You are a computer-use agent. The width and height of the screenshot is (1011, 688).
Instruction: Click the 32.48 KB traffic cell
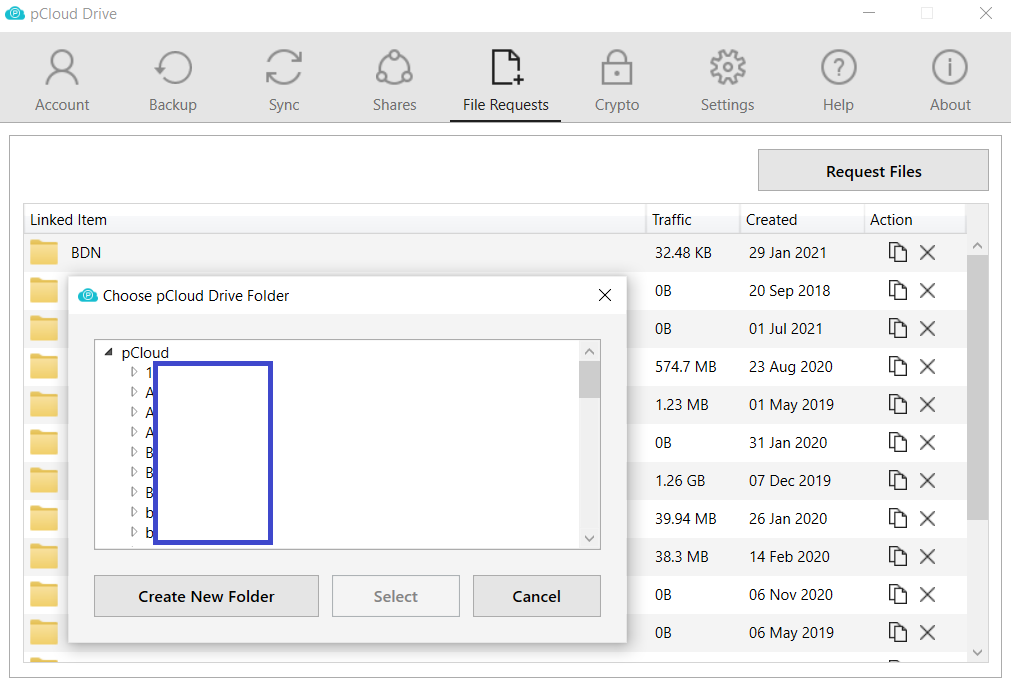click(683, 252)
